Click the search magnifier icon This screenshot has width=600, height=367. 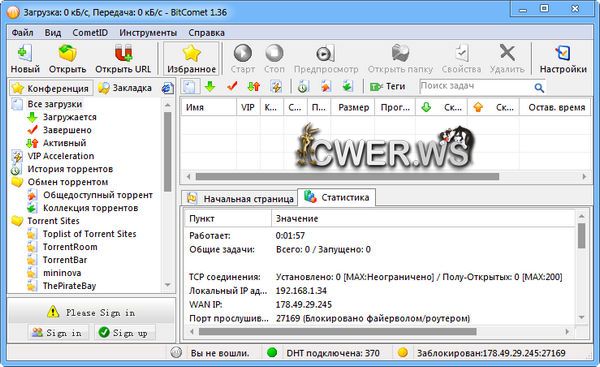click(x=539, y=88)
